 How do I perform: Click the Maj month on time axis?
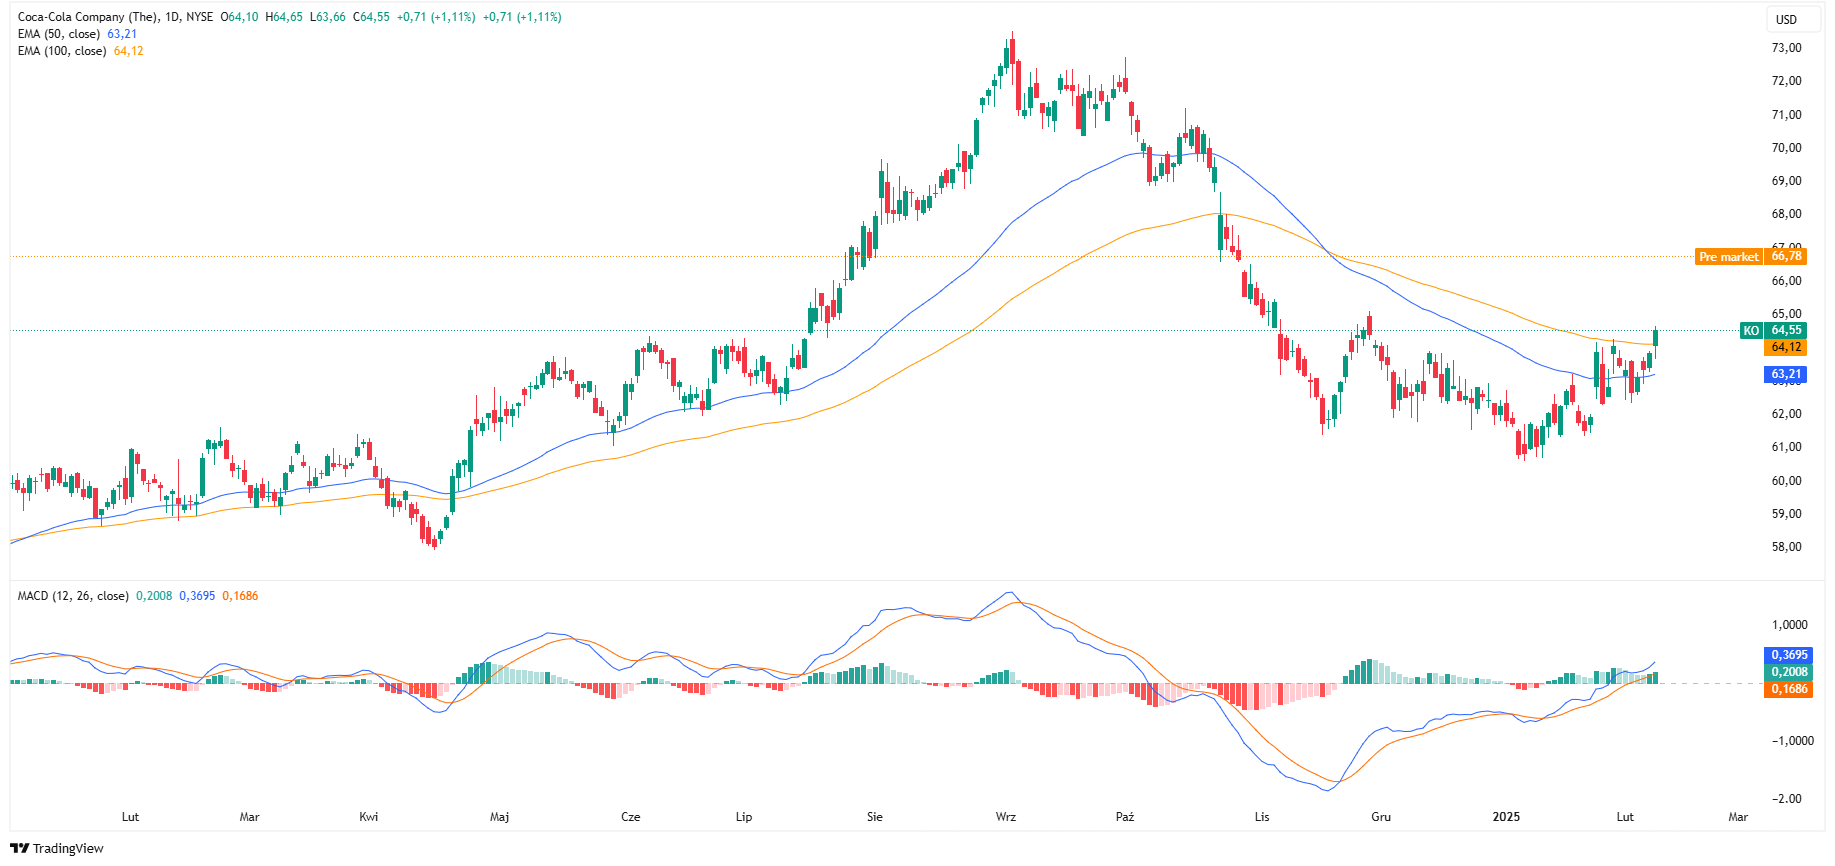click(x=499, y=817)
